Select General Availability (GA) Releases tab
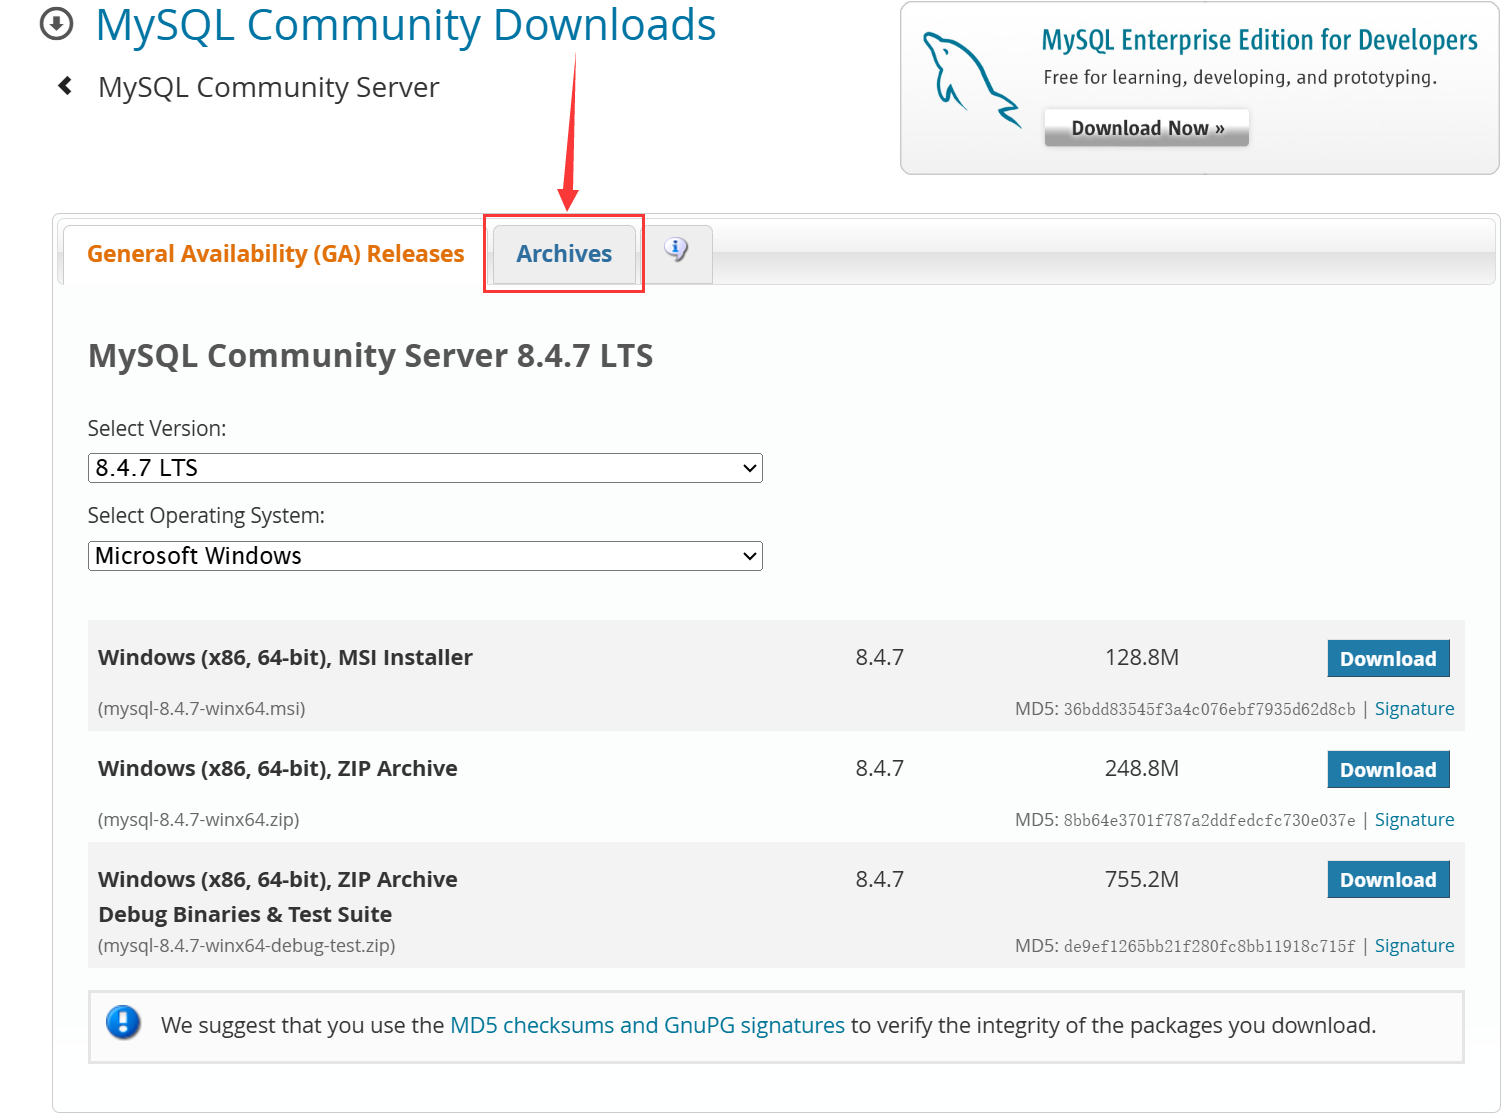Screen dimensions: 1512x1119 (275, 254)
